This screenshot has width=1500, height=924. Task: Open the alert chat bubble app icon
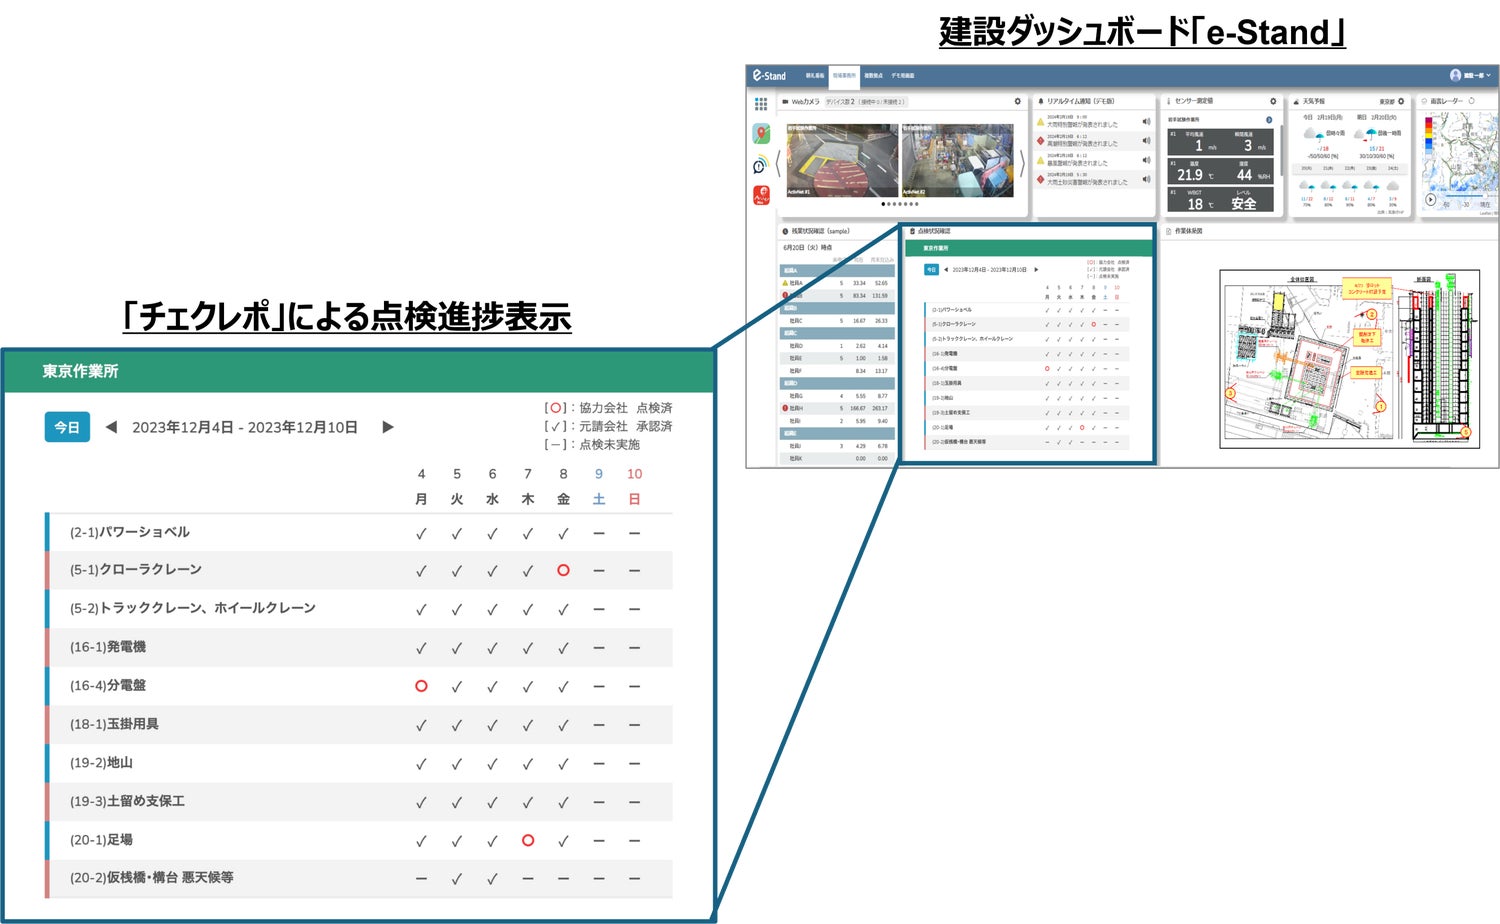tap(761, 165)
